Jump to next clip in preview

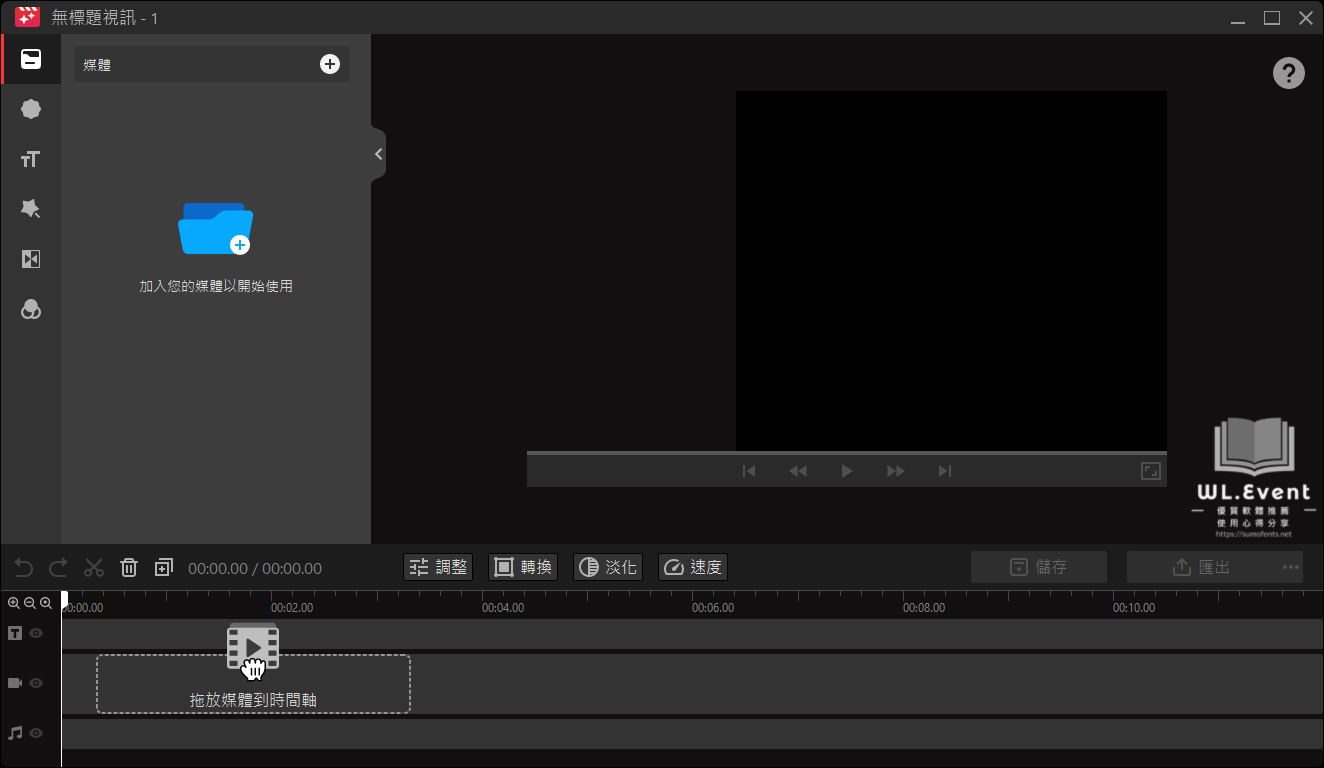click(945, 471)
